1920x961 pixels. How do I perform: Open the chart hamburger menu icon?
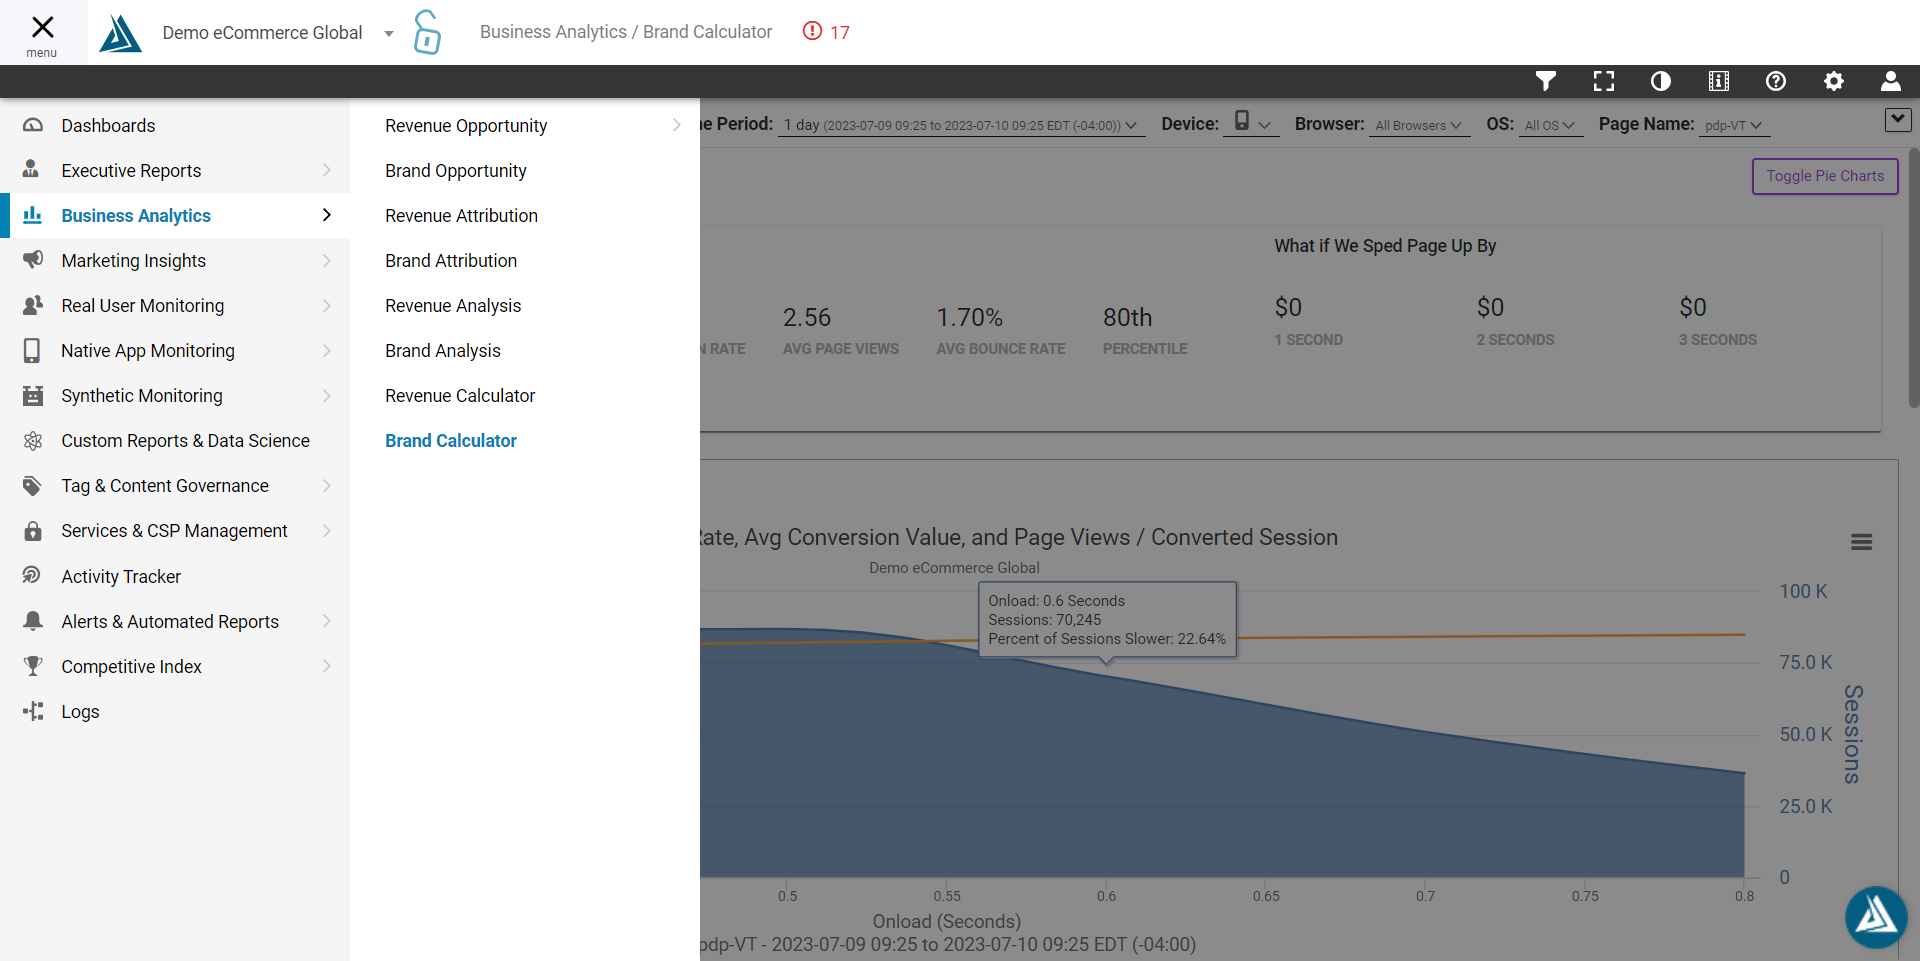pyautogui.click(x=1861, y=542)
